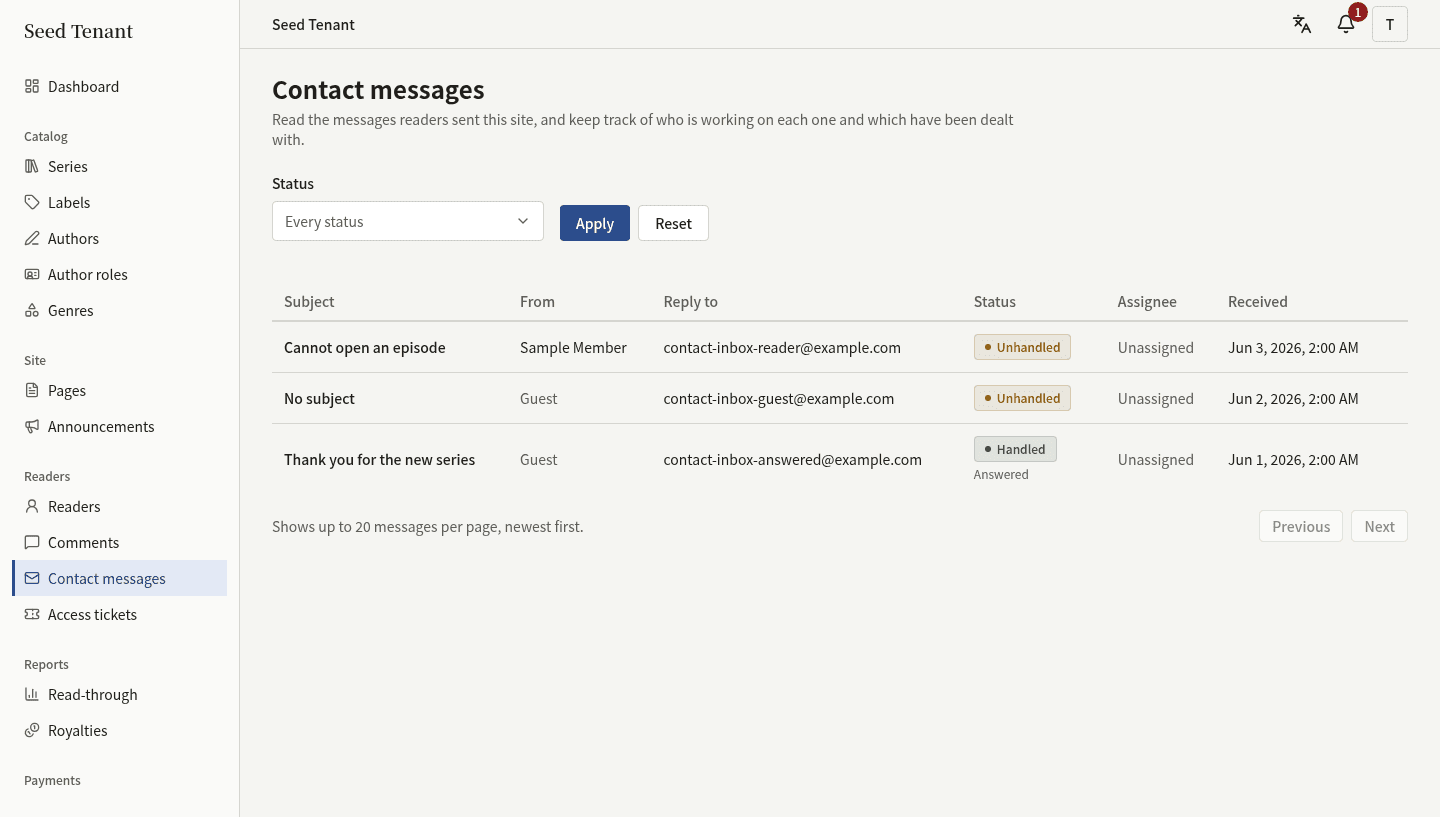This screenshot has width=1440, height=817.
Task: Click contact-inbox-reader@example.com reply address
Action: point(782,347)
